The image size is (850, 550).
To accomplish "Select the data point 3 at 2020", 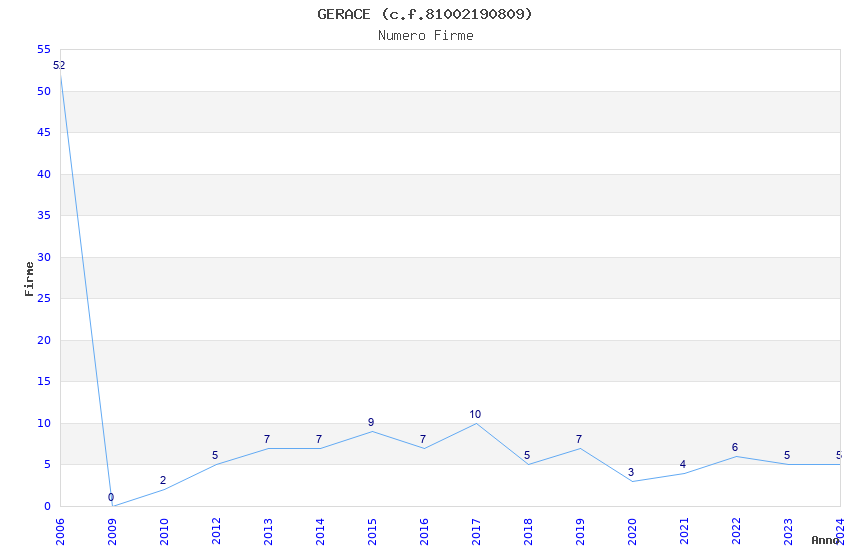I will click(x=632, y=481).
